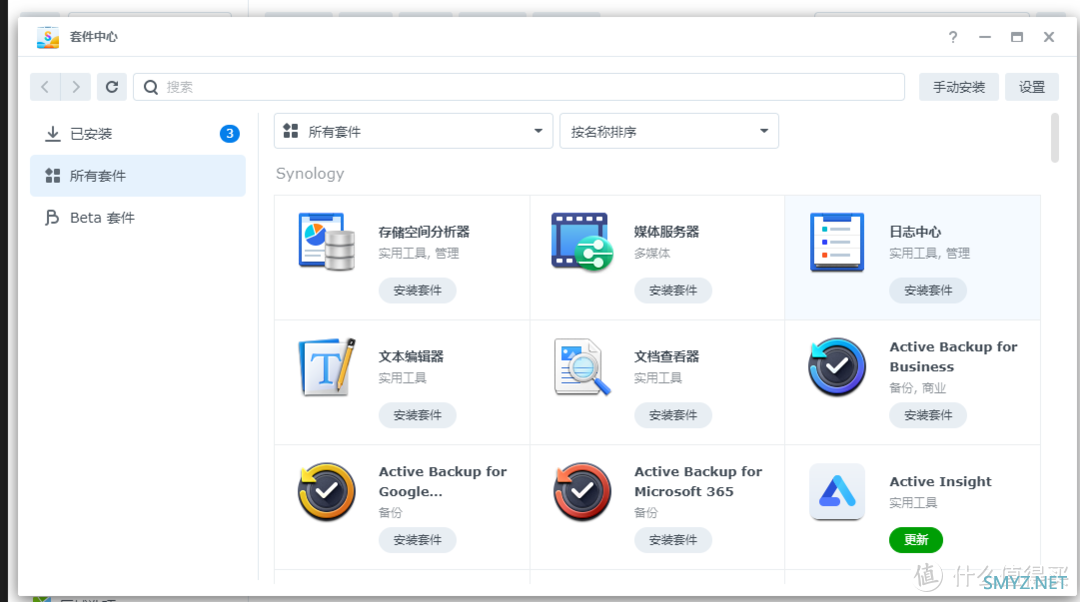Click the Package Center logo icon in title bar
This screenshot has width=1080, height=602.
point(48,37)
